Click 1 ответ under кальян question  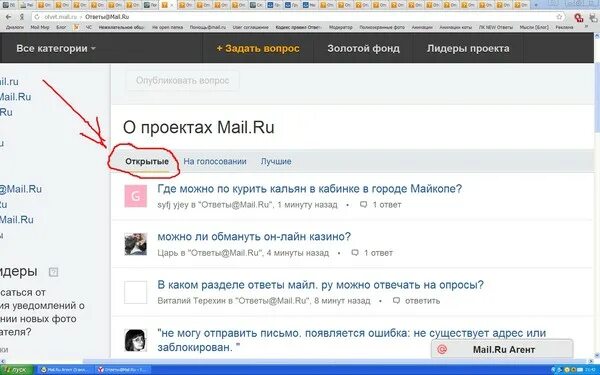click(387, 205)
